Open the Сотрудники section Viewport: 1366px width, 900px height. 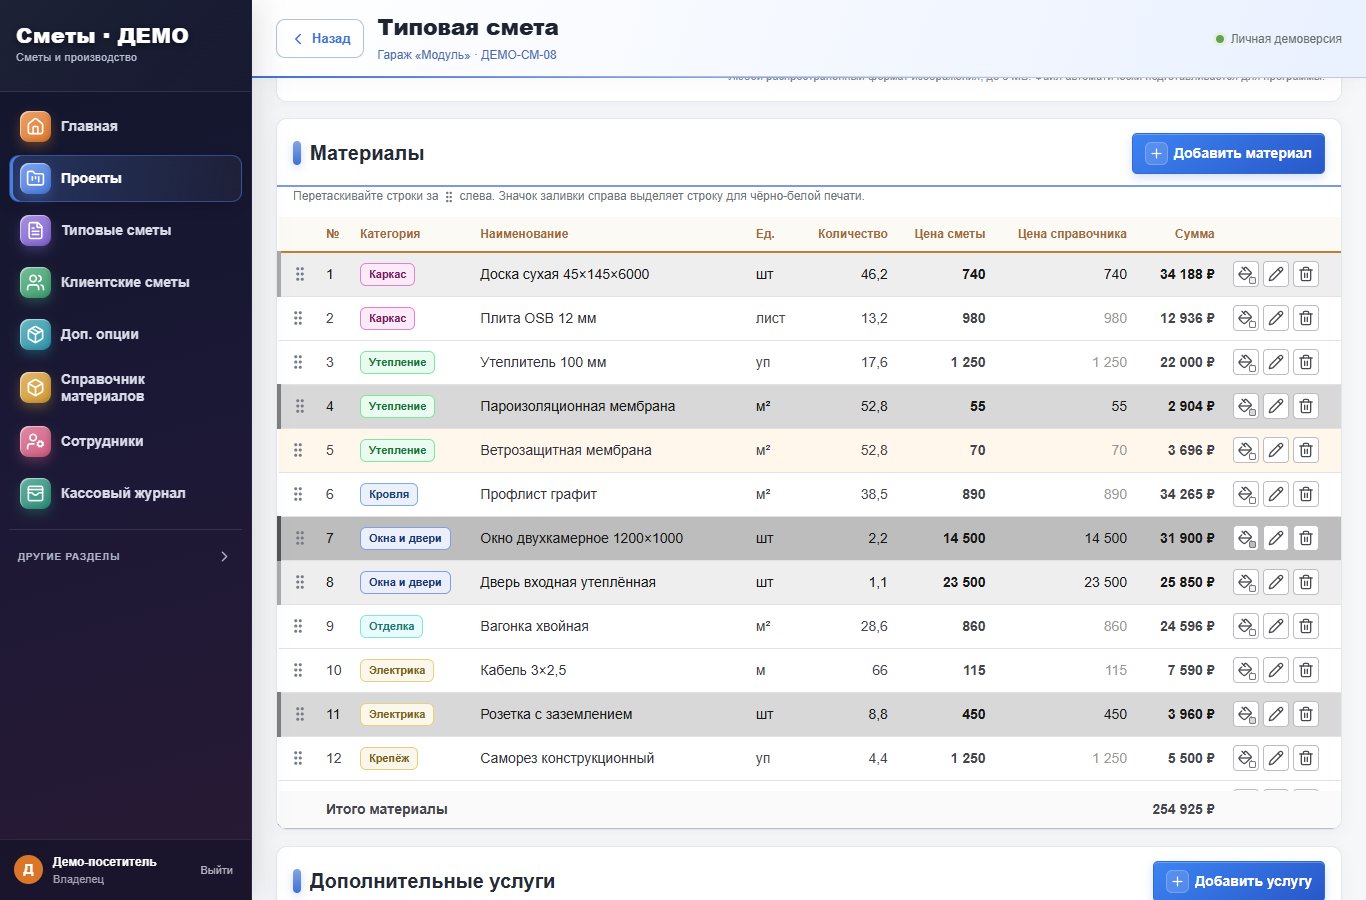point(126,441)
